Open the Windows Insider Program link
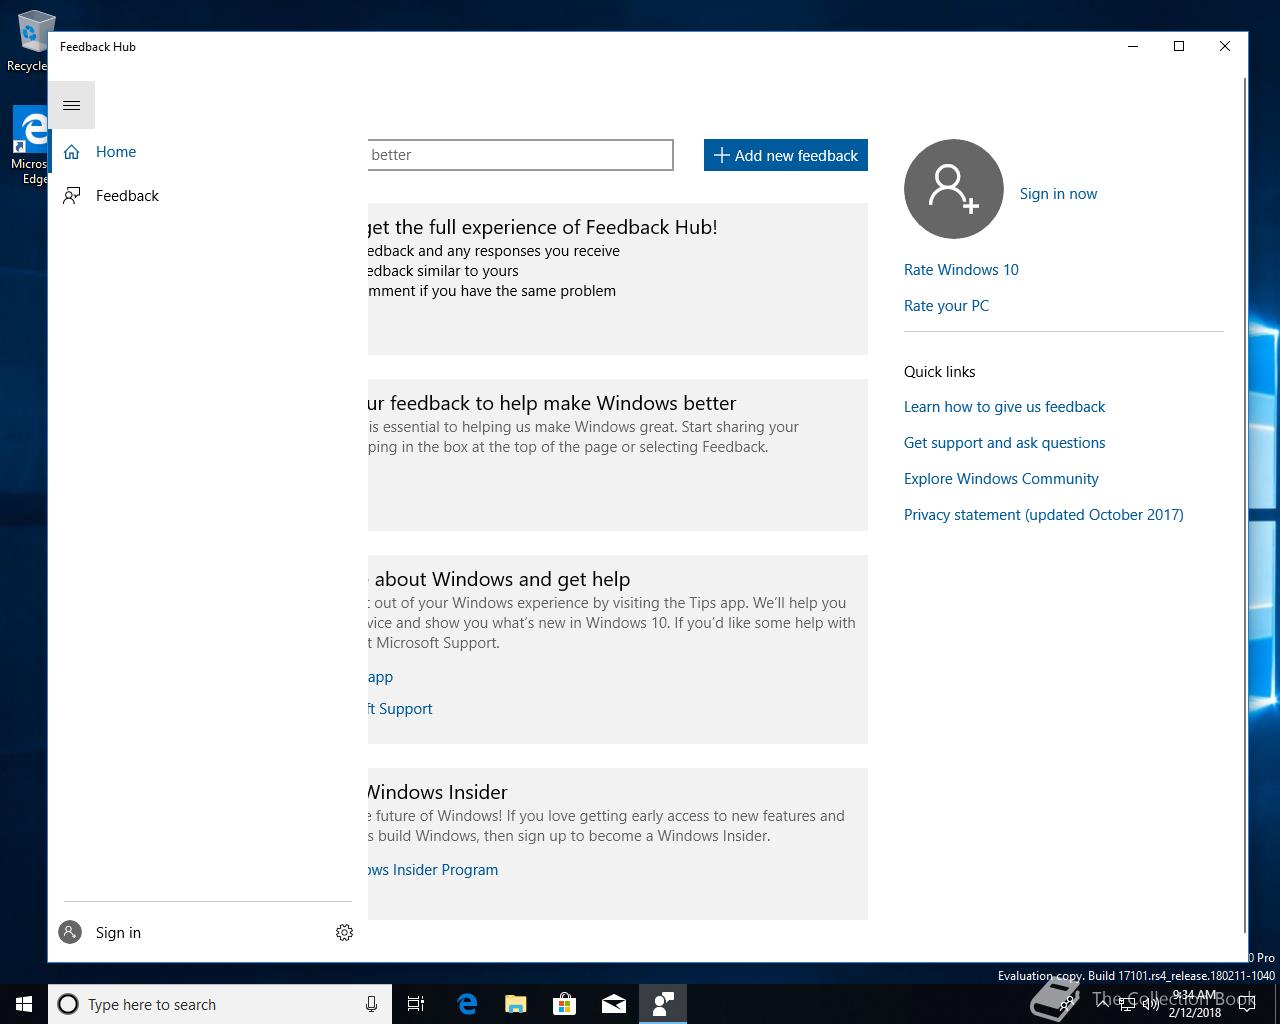1280x1024 pixels. pos(433,870)
